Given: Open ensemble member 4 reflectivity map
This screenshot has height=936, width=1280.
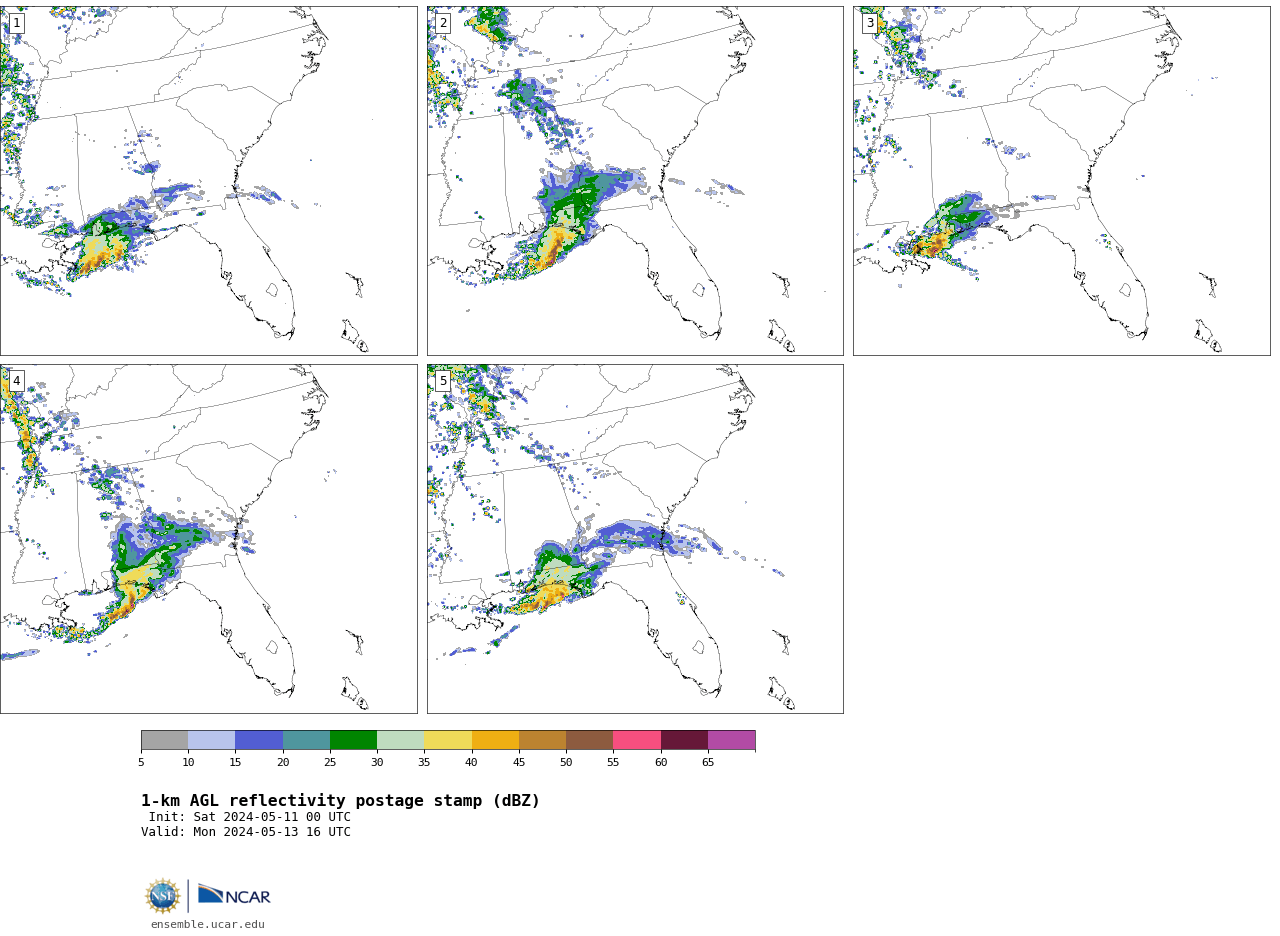Looking at the screenshot, I should click(208, 539).
